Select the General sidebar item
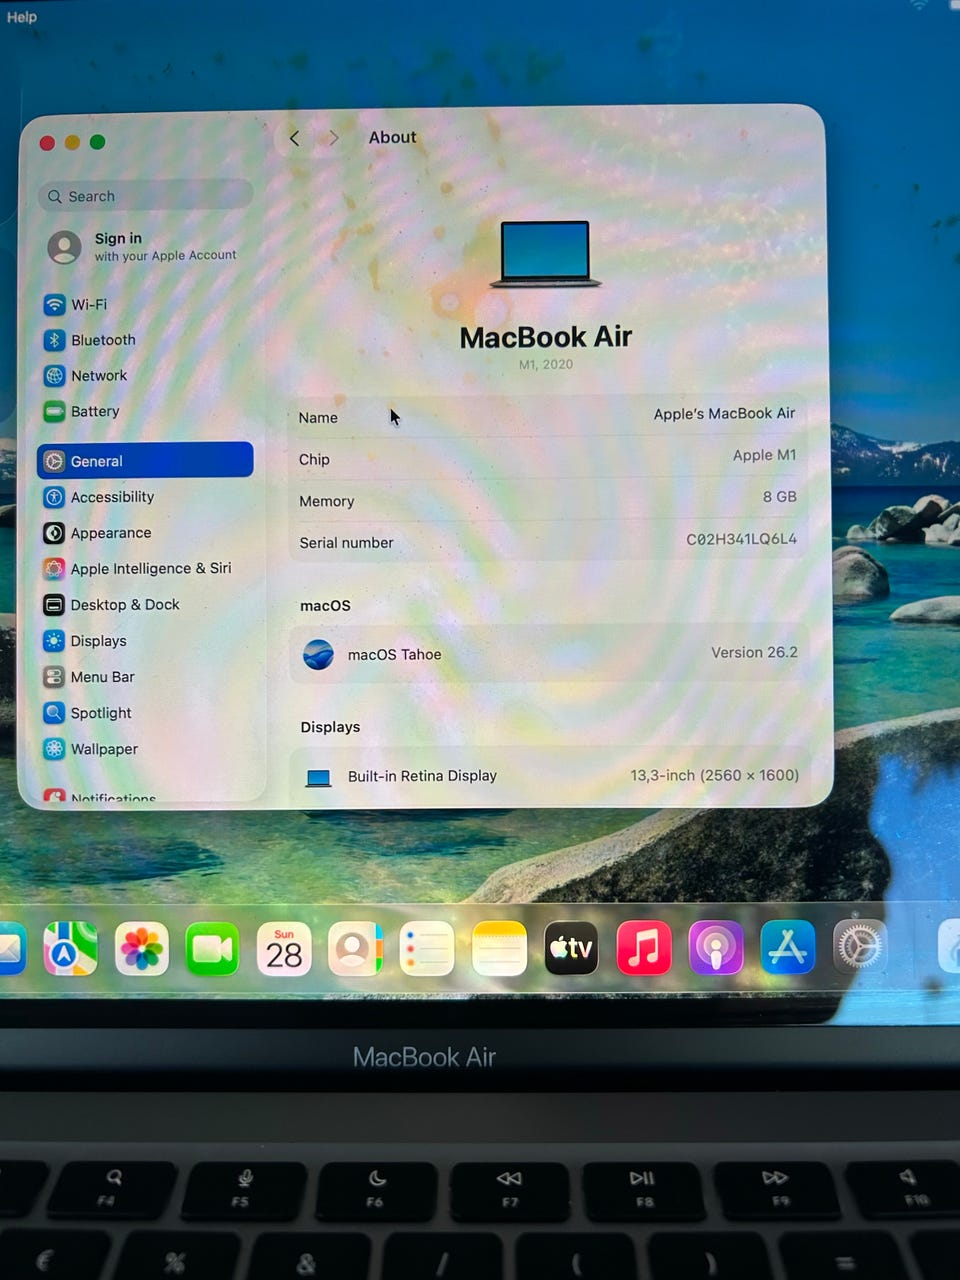The height and width of the screenshot is (1280, 960). pyautogui.click(x=145, y=461)
